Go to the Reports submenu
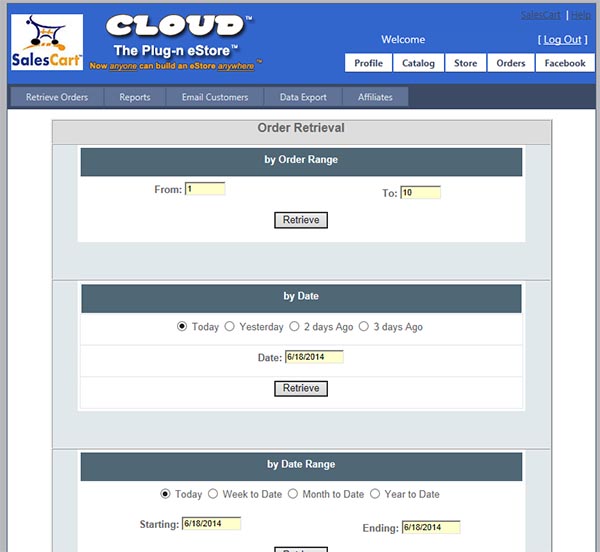Screen dimensions: 600x552 [x=135, y=97]
